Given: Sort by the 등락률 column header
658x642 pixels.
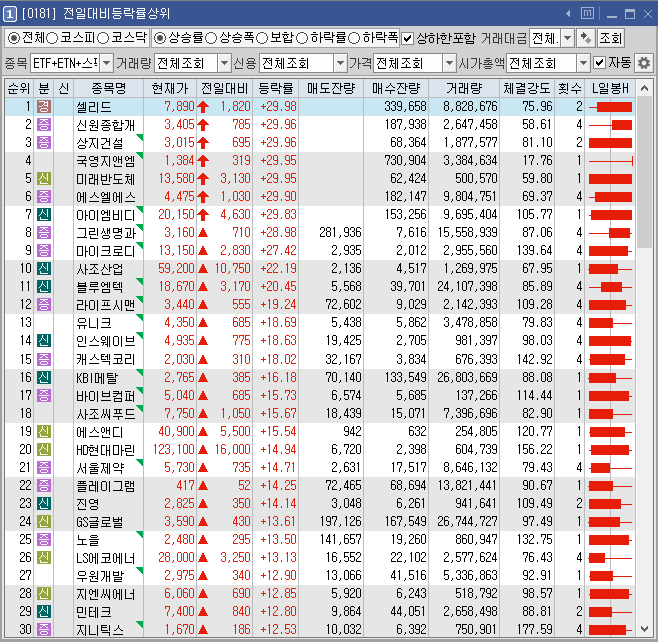Looking at the screenshot, I should [x=276, y=88].
